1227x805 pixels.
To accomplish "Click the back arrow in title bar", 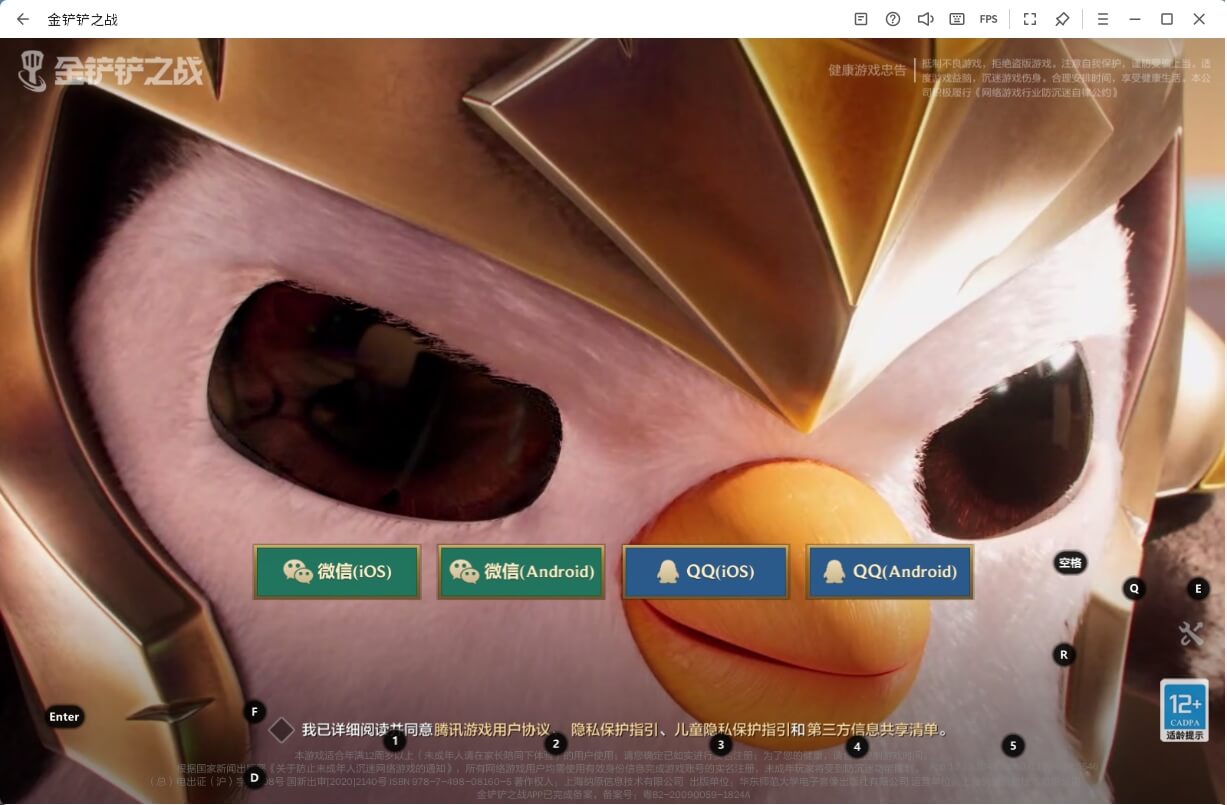I will pos(23,19).
